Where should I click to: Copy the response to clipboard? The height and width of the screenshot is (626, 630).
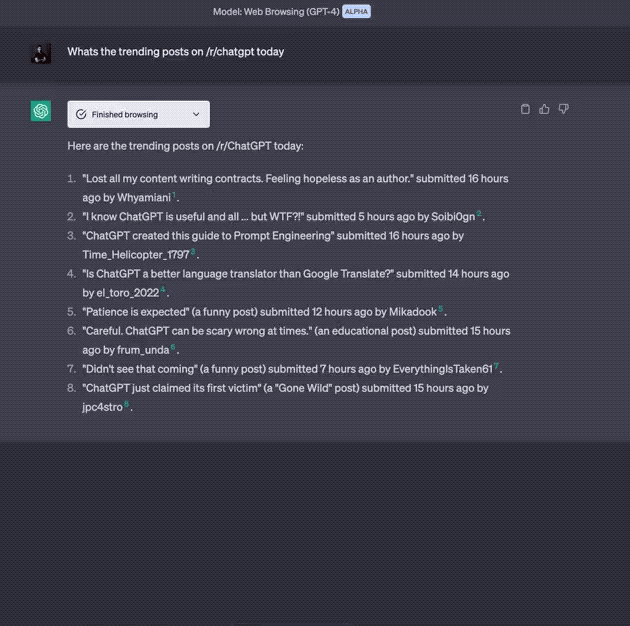[526, 109]
